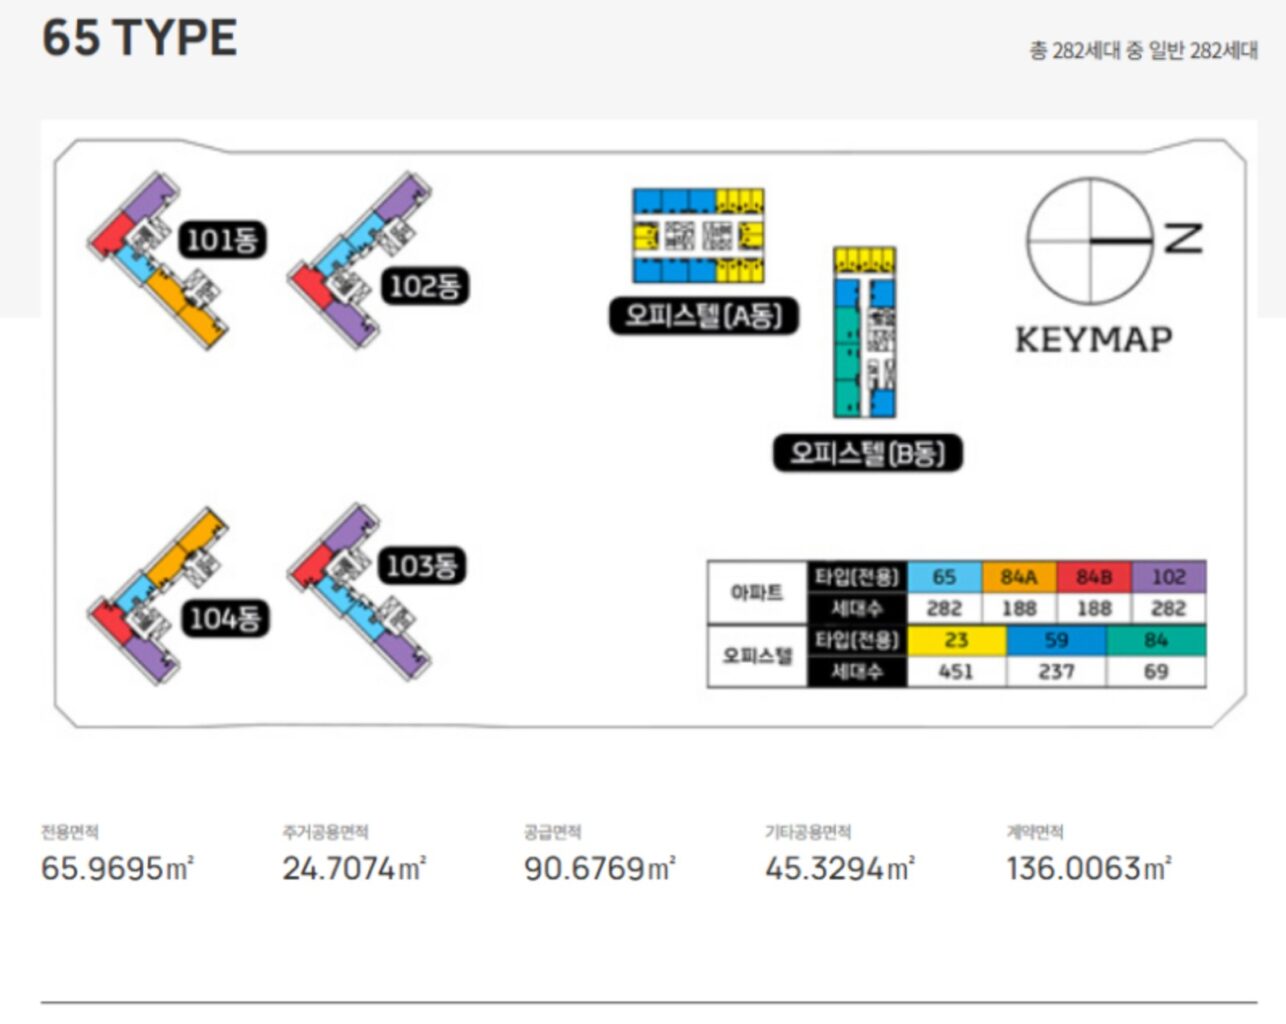This screenshot has height=1024, width=1286.
Task: Click the 65.9695㎡ value
Action: [x=118, y=868]
